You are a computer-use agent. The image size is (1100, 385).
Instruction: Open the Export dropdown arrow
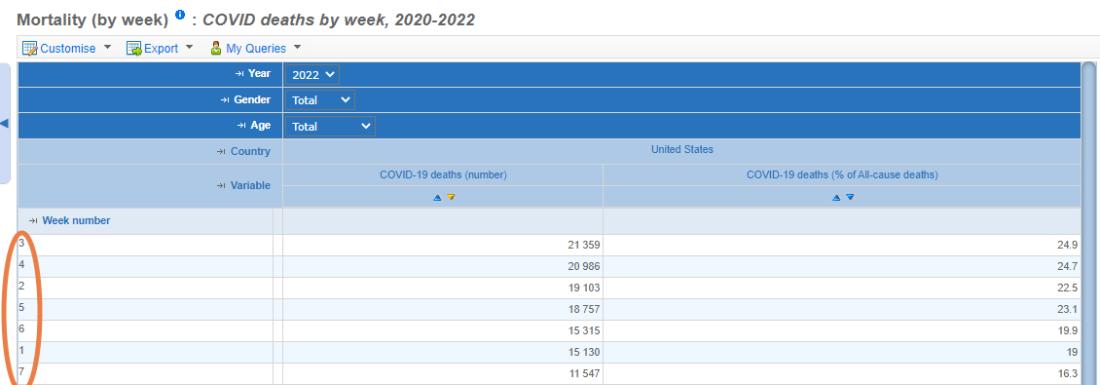[189, 48]
